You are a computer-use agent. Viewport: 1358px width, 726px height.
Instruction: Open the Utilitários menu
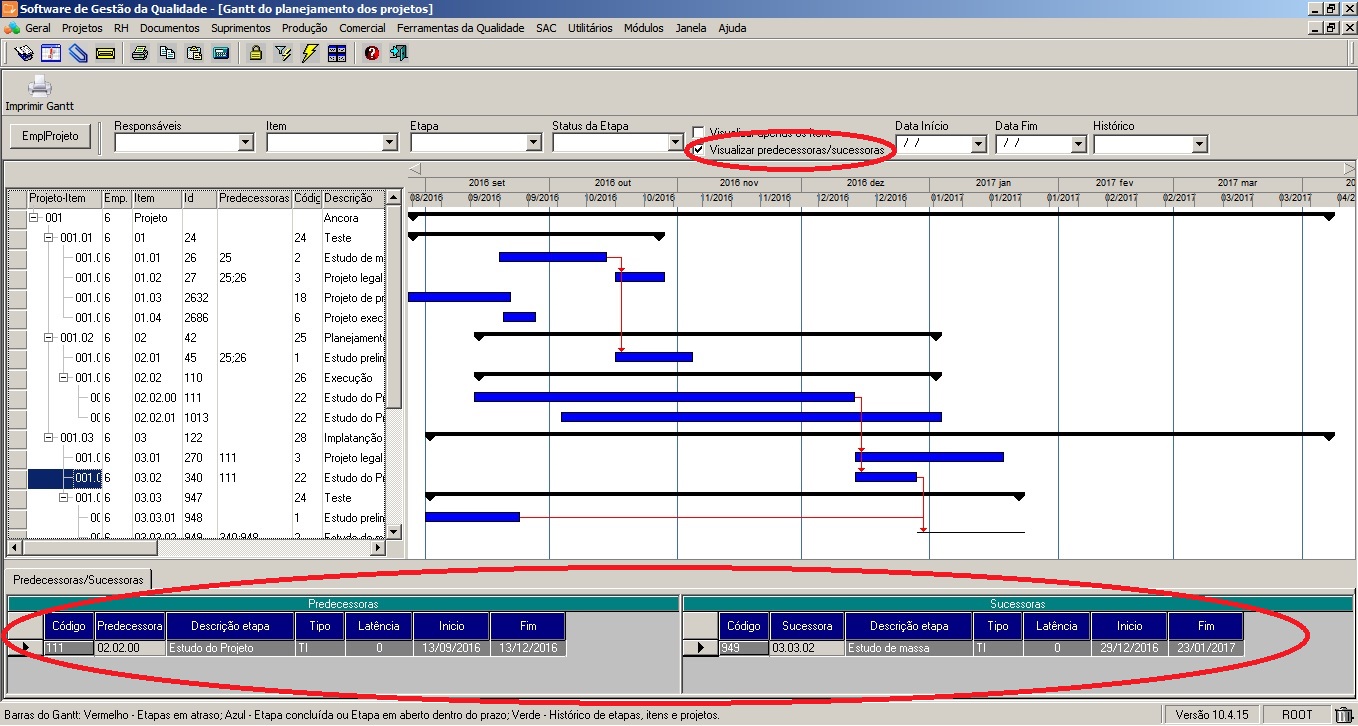pyautogui.click(x=590, y=28)
